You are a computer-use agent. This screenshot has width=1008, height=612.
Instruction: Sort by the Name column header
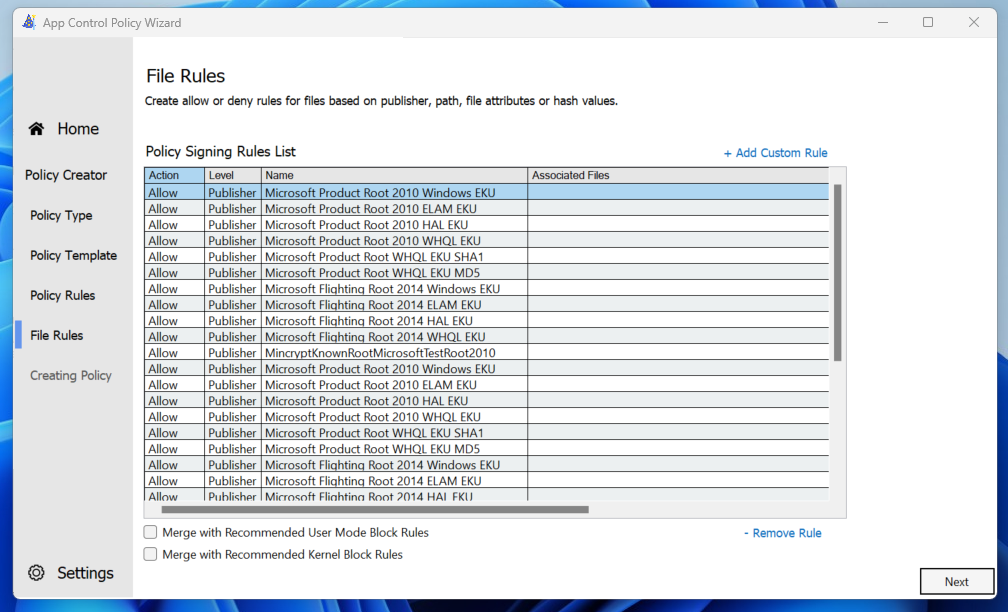pos(394,176)
